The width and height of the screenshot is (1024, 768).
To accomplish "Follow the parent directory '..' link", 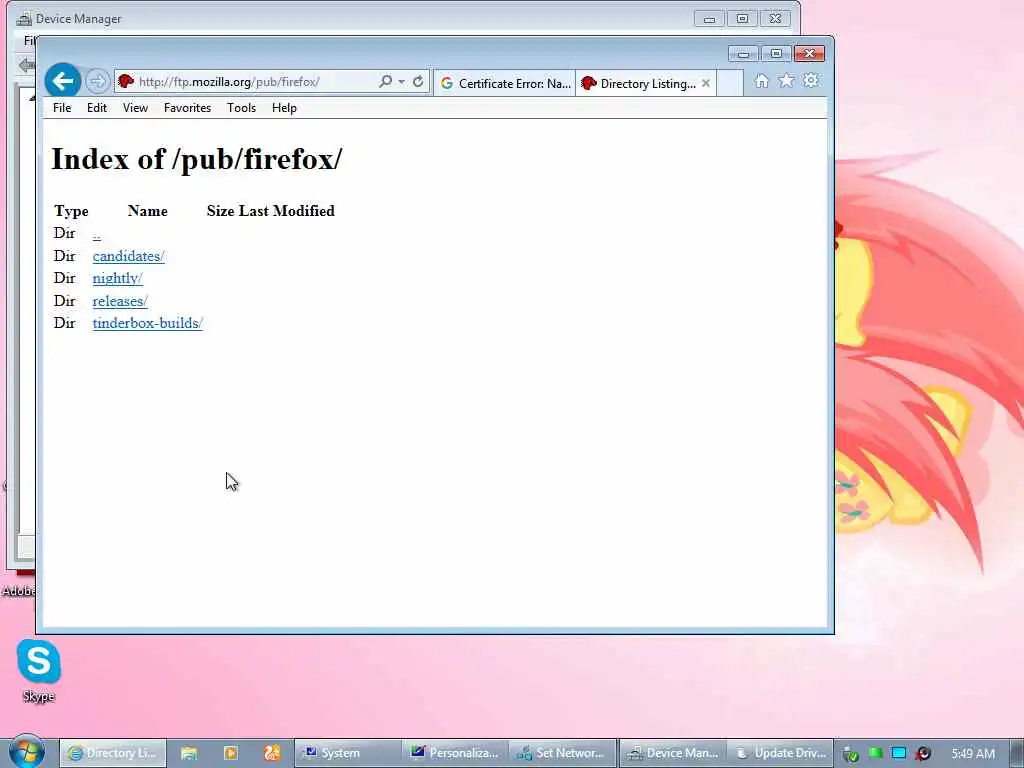I will pos(97,234).
